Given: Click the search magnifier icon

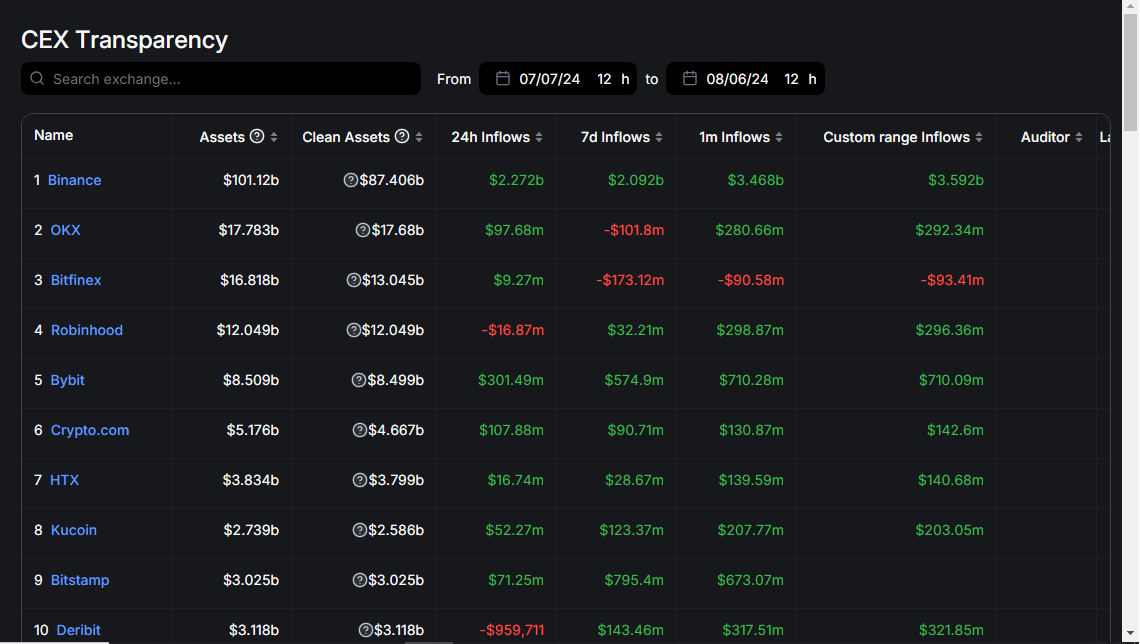Looking at the screenshot, I should point(37,79).
